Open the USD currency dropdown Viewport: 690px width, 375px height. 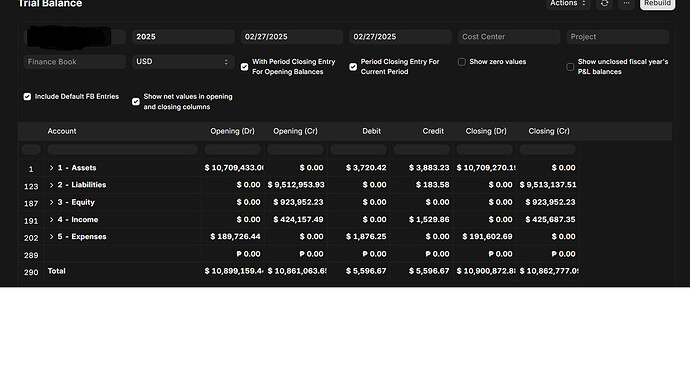coord(183,62)
